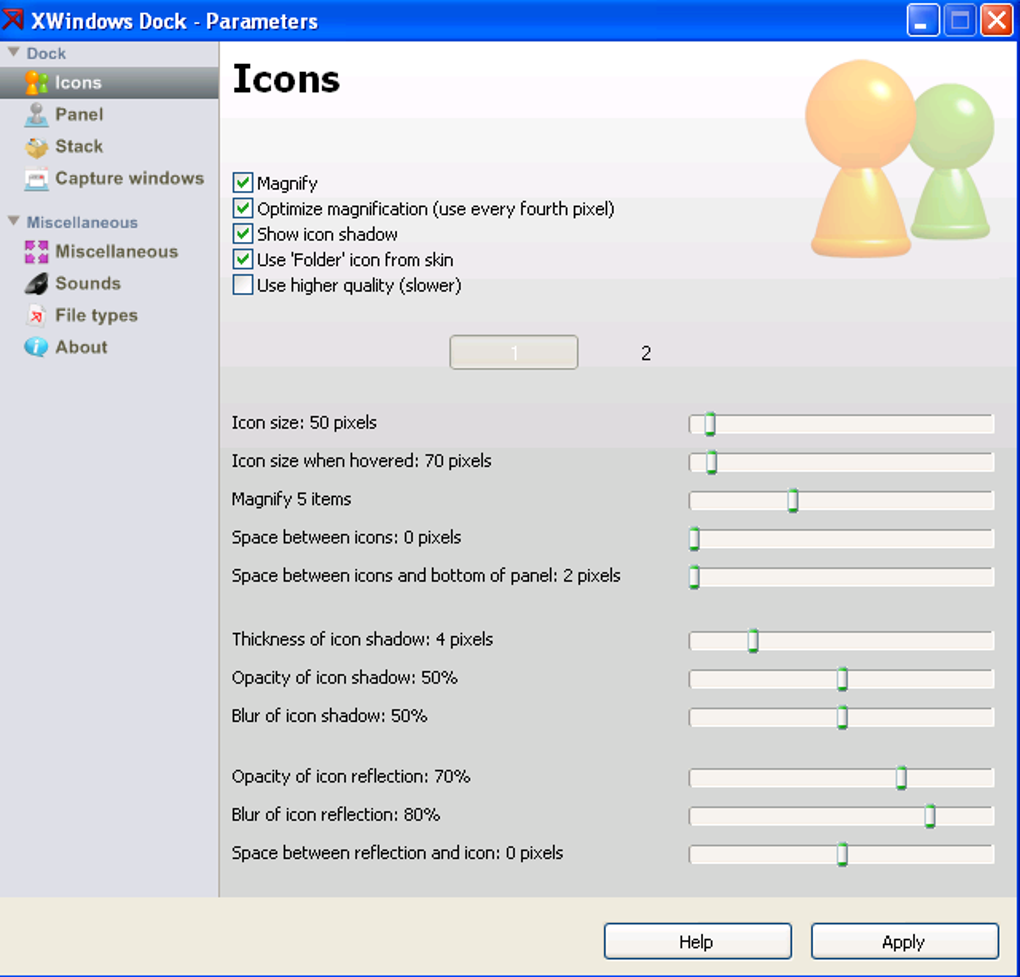Select settings page 1
This screenshot has width=1020, height=977.
pyautogui.click(x=513, y=352)
